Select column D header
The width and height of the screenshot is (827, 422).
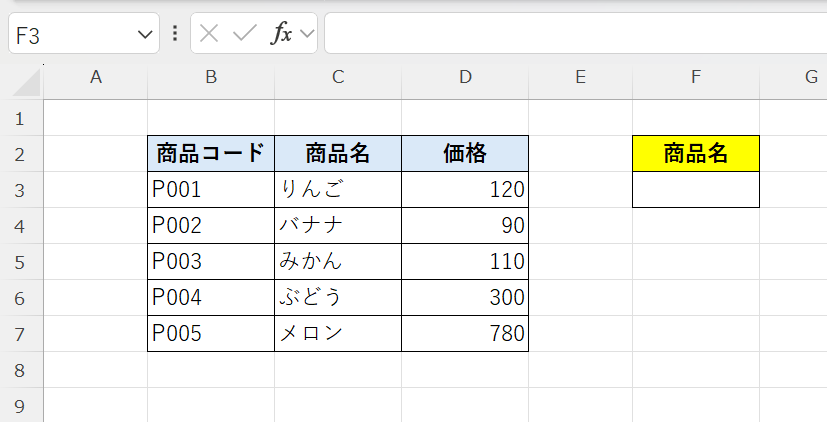(x=465, y=78)
